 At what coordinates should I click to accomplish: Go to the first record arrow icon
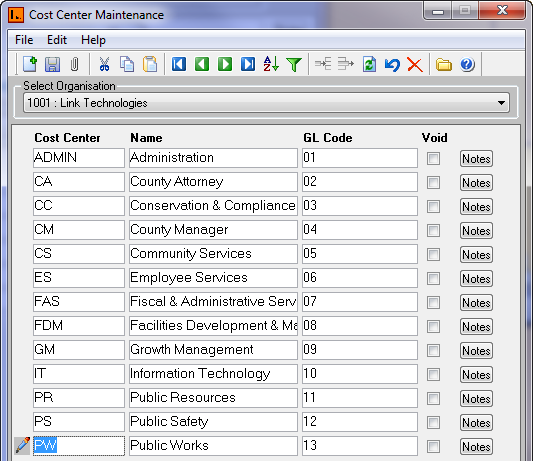[179, 64]
